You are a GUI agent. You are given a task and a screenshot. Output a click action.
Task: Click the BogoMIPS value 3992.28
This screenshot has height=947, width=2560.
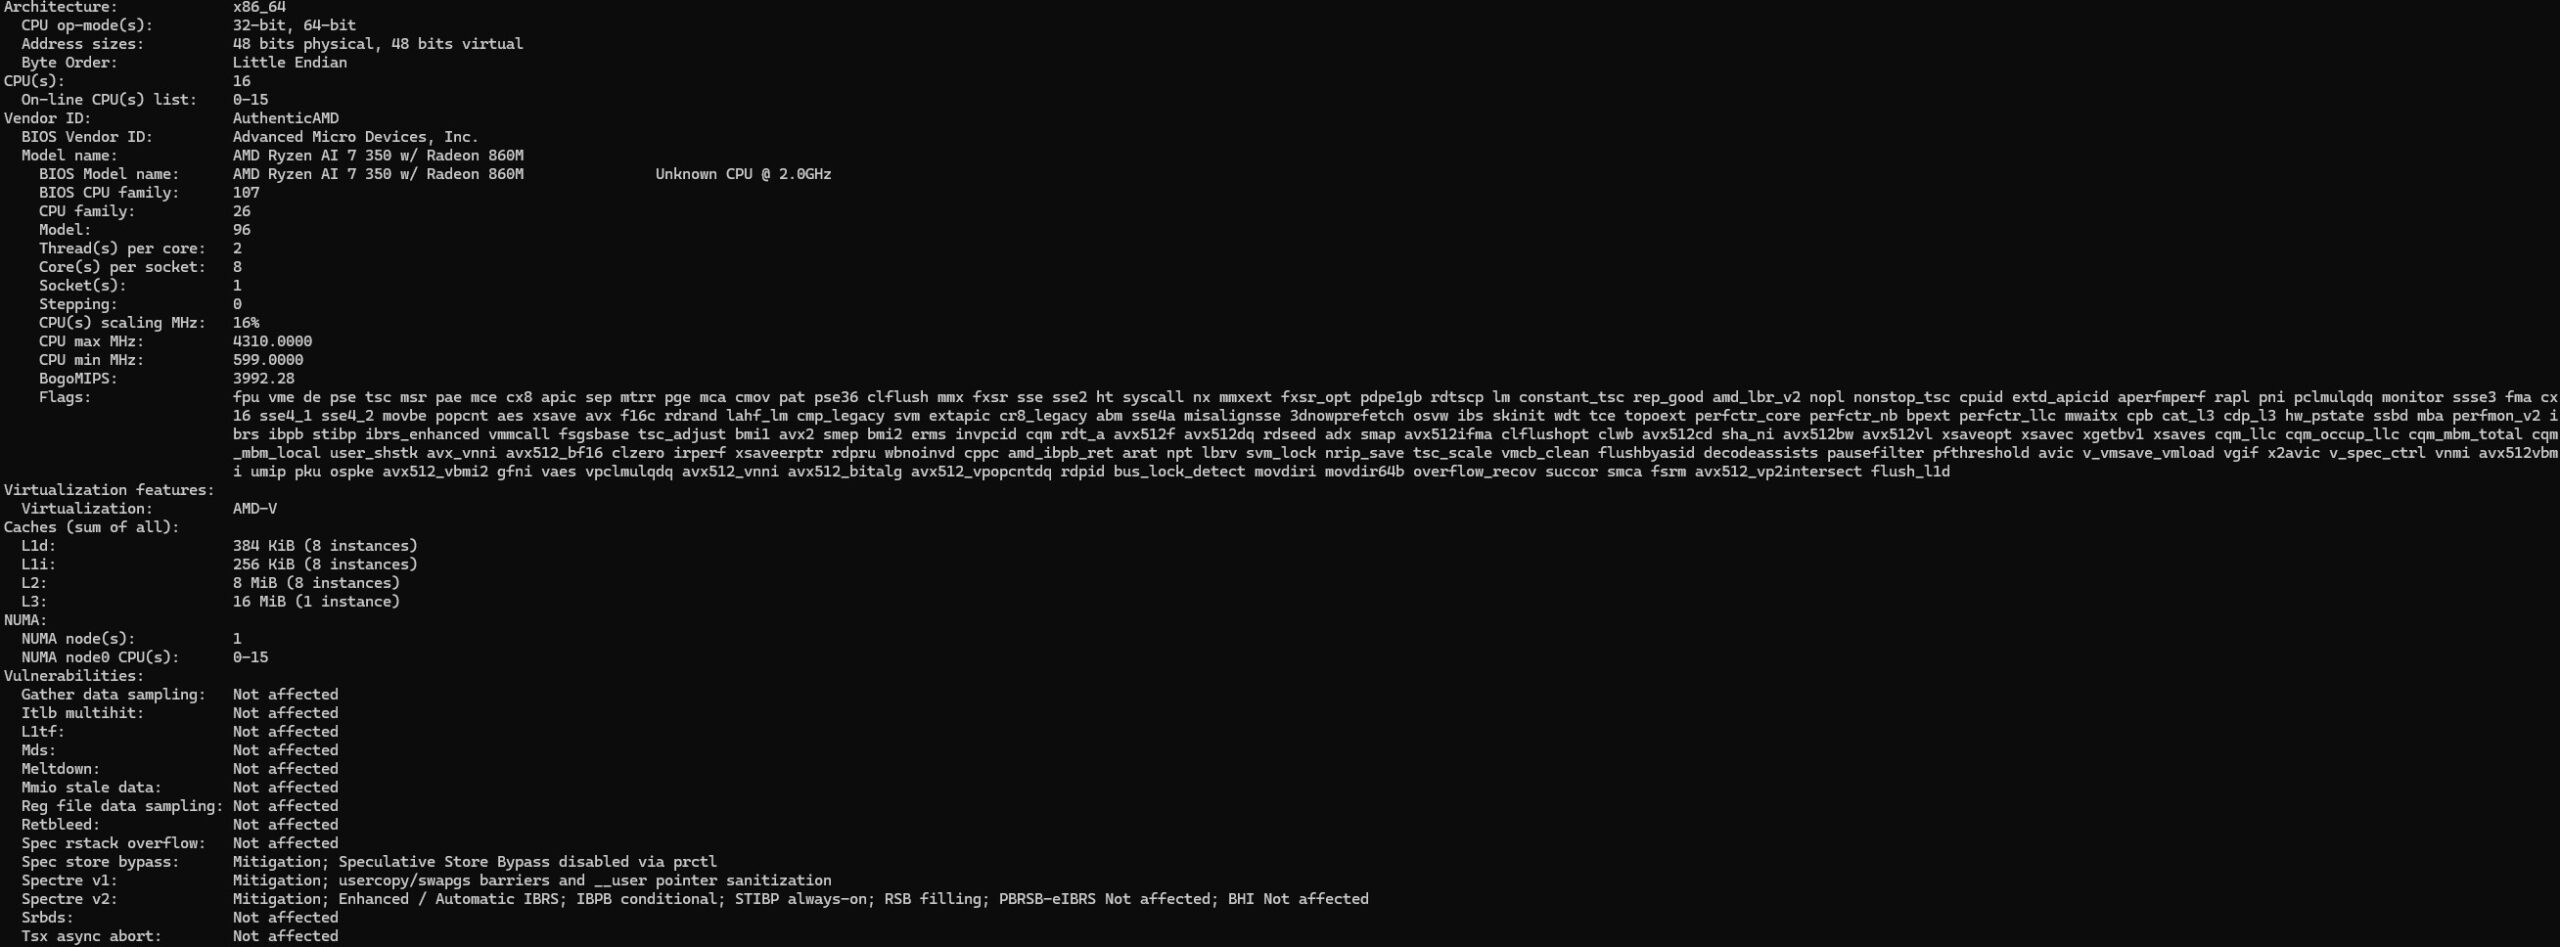[x=263, y=378]
